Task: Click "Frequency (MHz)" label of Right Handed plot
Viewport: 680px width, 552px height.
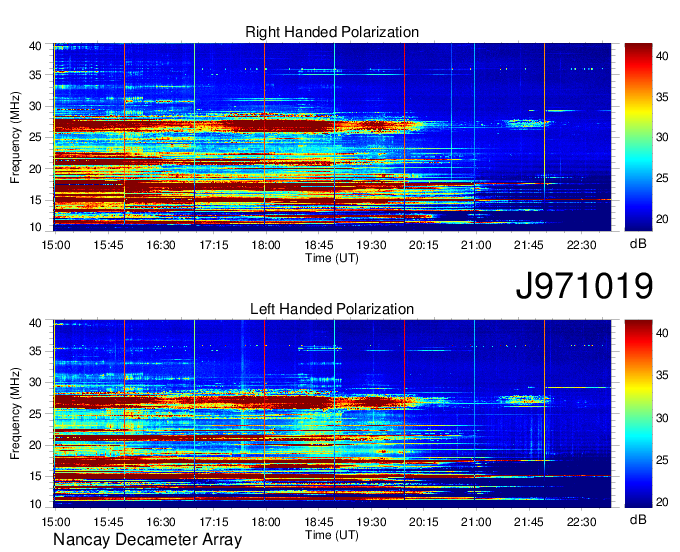Action: 15,137
